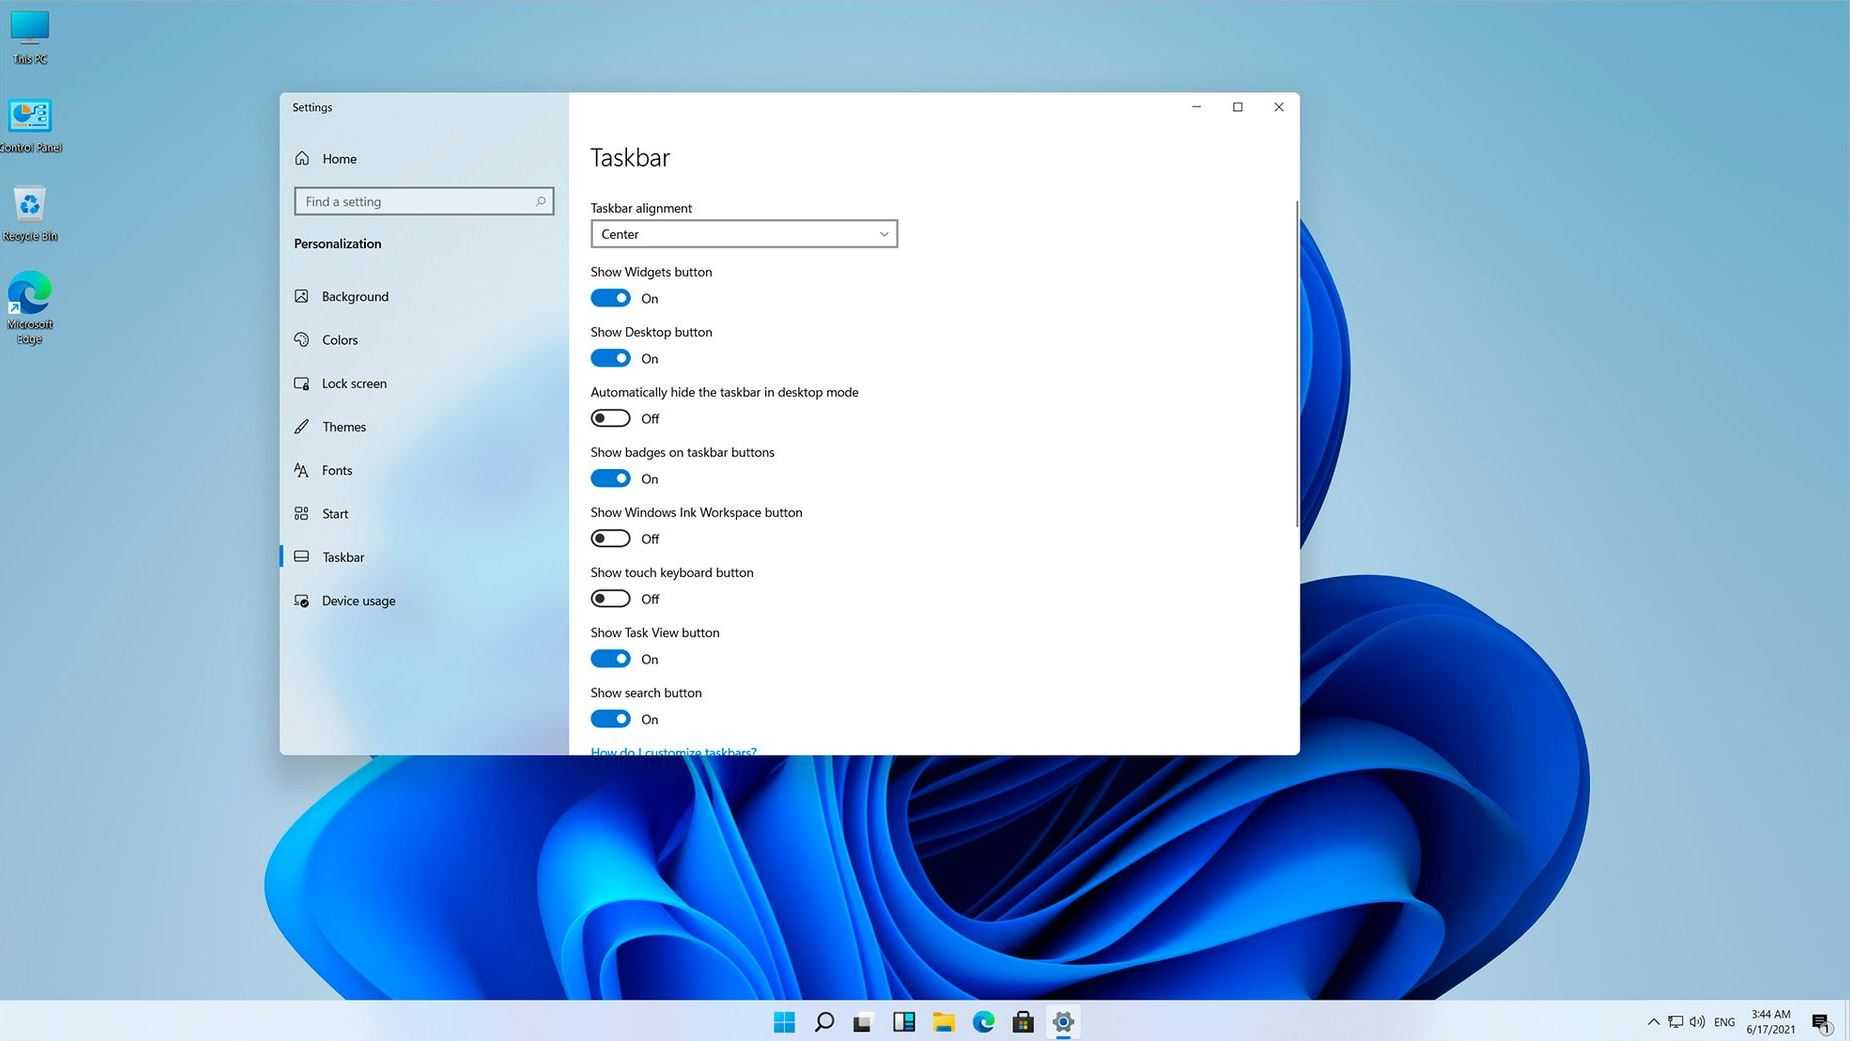Enable automatically hide the taskbar toggle
Screen dimensions: 1850x1041
click(610, 418)
